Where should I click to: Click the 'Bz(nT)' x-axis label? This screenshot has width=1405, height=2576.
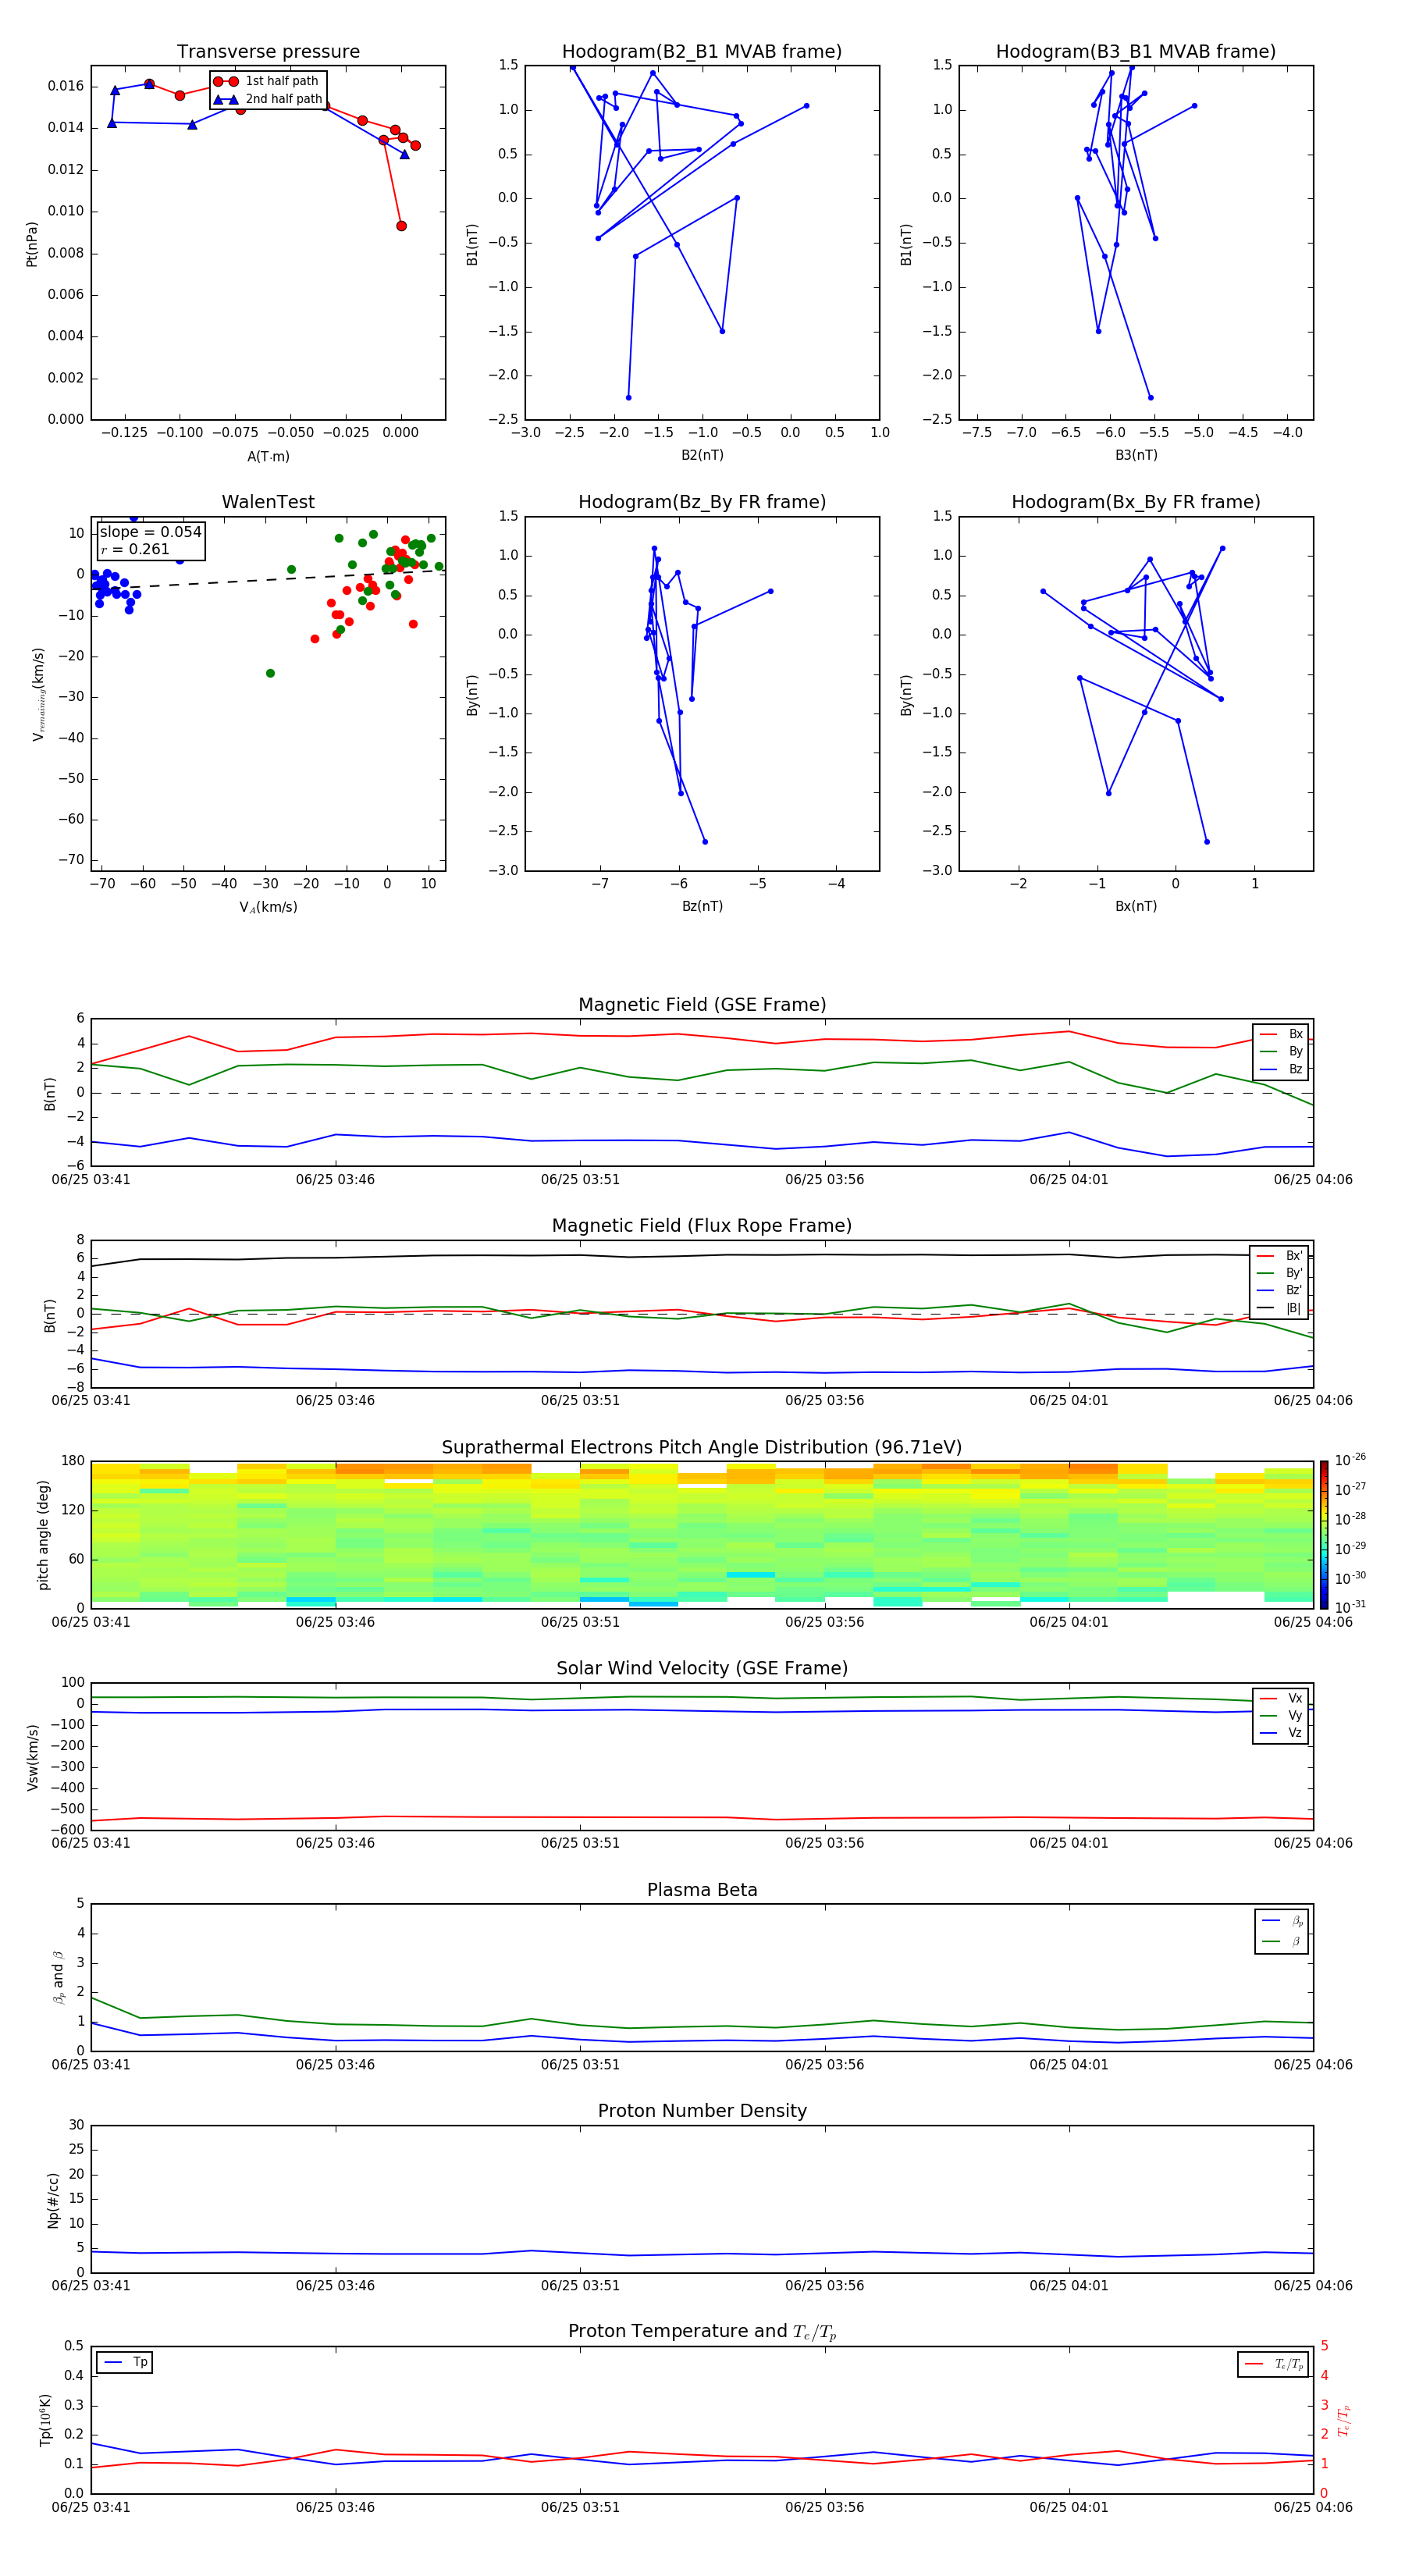click(x=702, y=906)
